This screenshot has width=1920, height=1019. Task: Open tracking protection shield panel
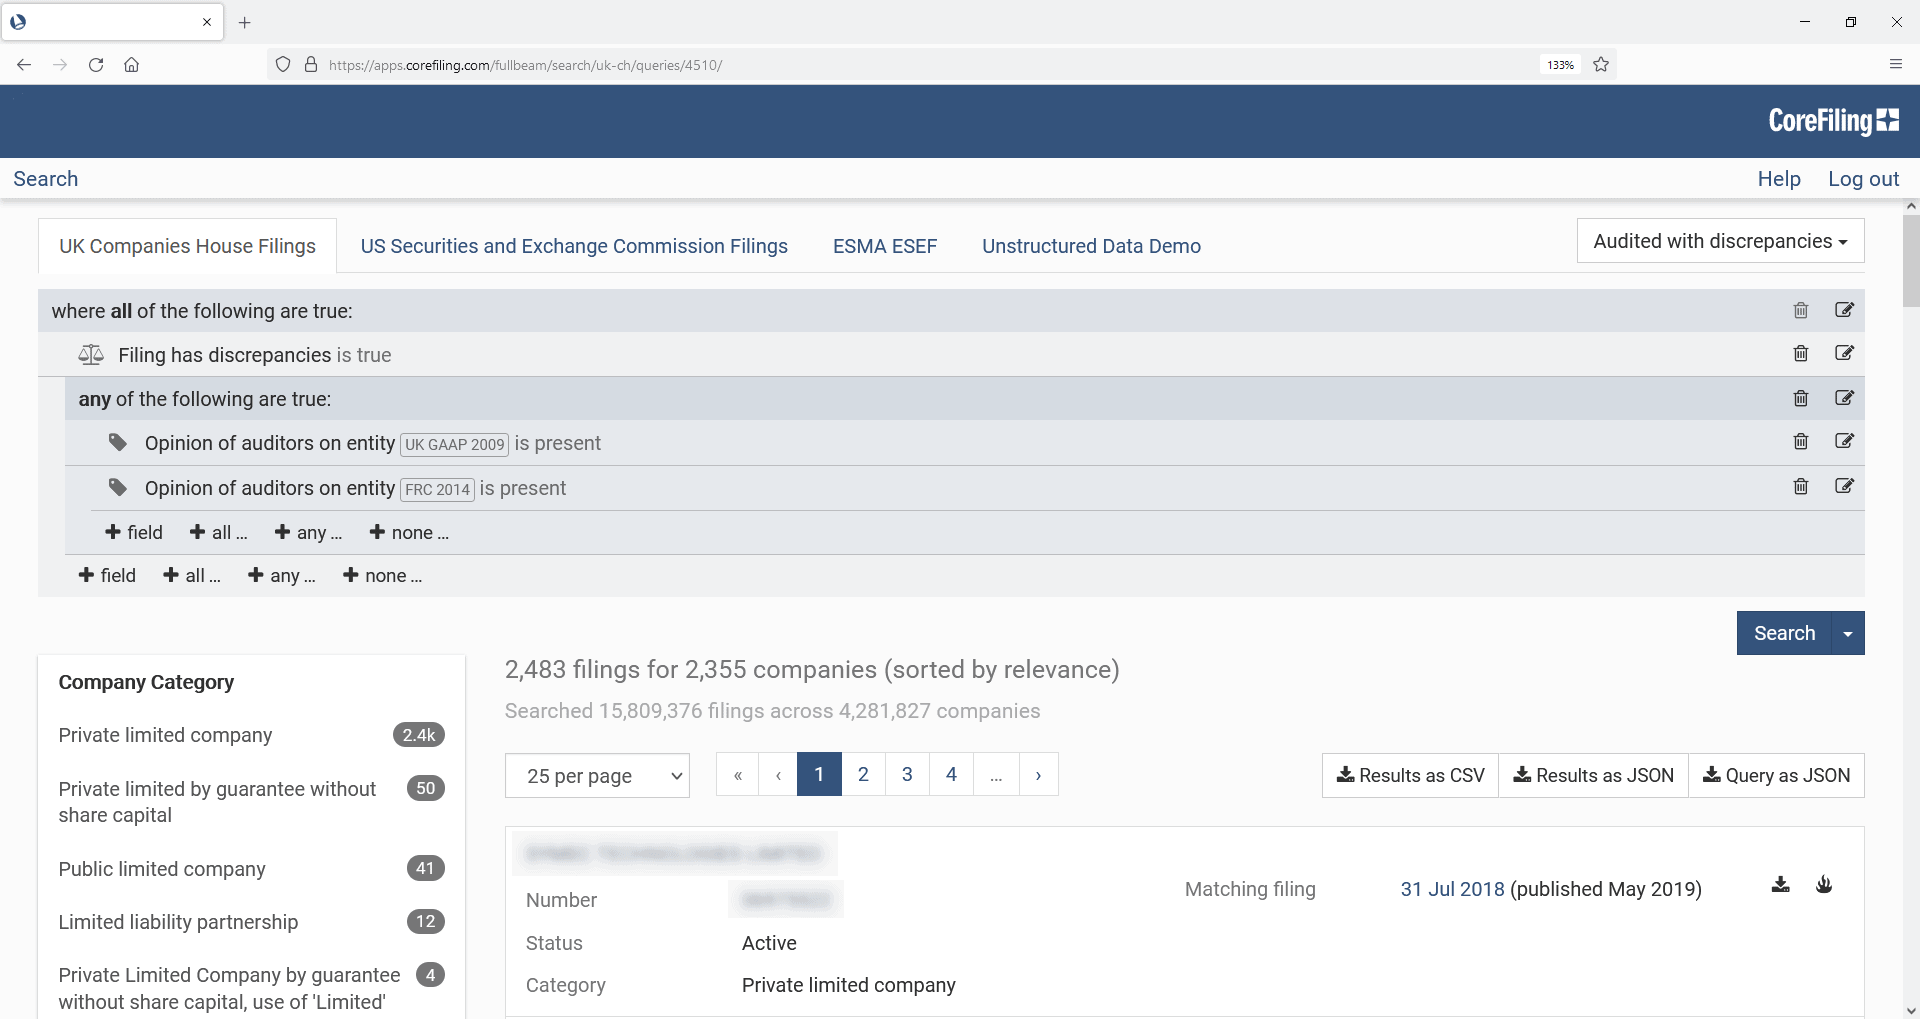tap(283, 65)
